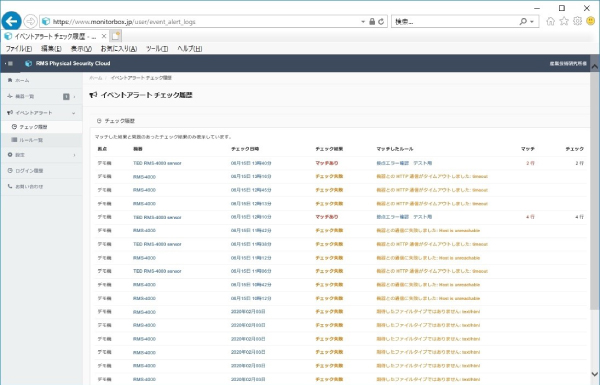Click the マッチしたルール column header

[395, 149]
